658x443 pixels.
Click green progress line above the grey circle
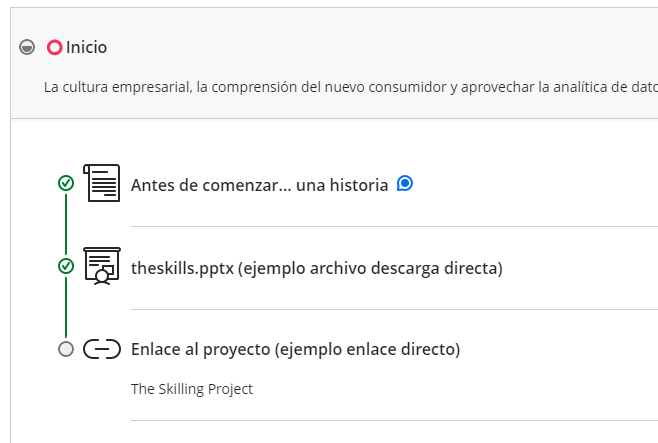pos(66,307)
